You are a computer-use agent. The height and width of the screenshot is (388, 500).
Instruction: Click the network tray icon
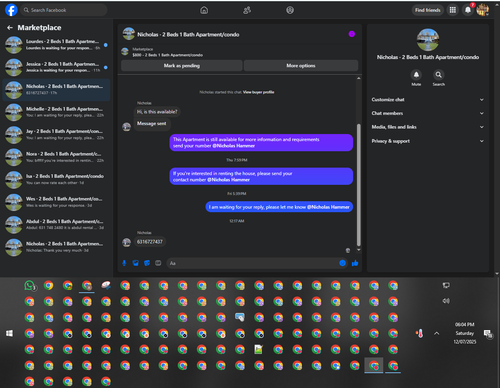(446, 285)
